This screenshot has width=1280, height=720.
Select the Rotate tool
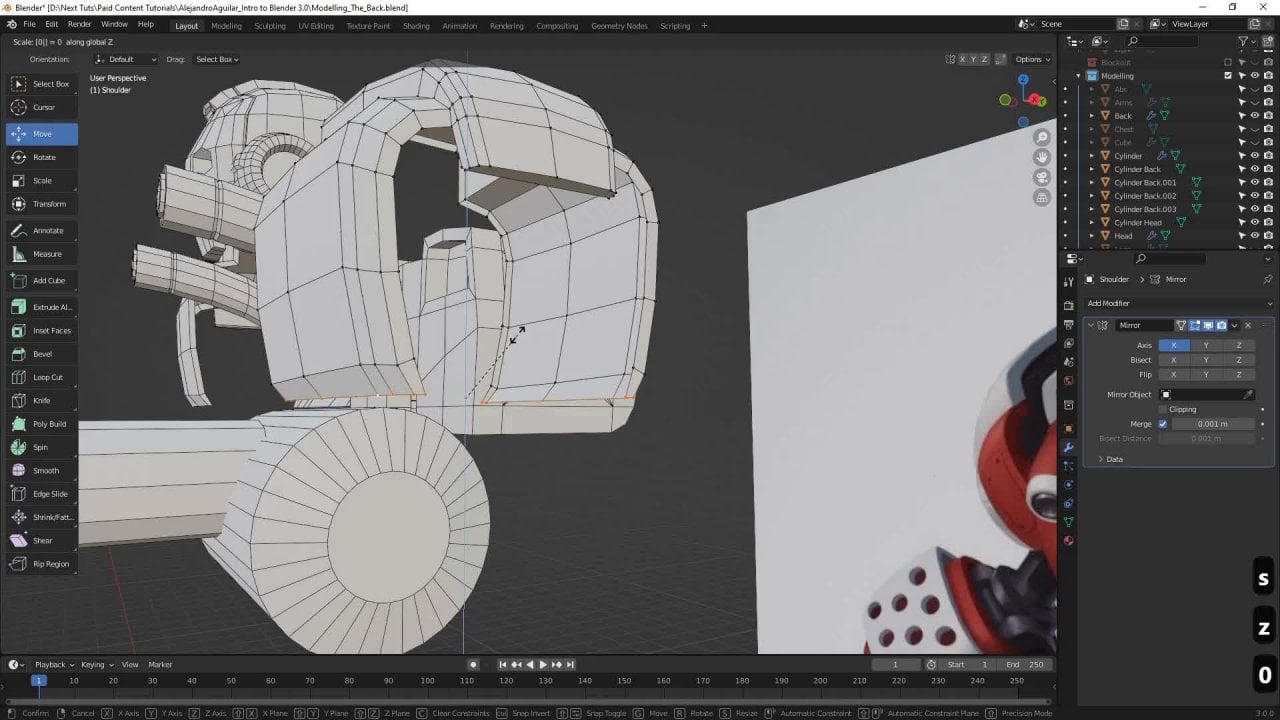pos(42,157)
